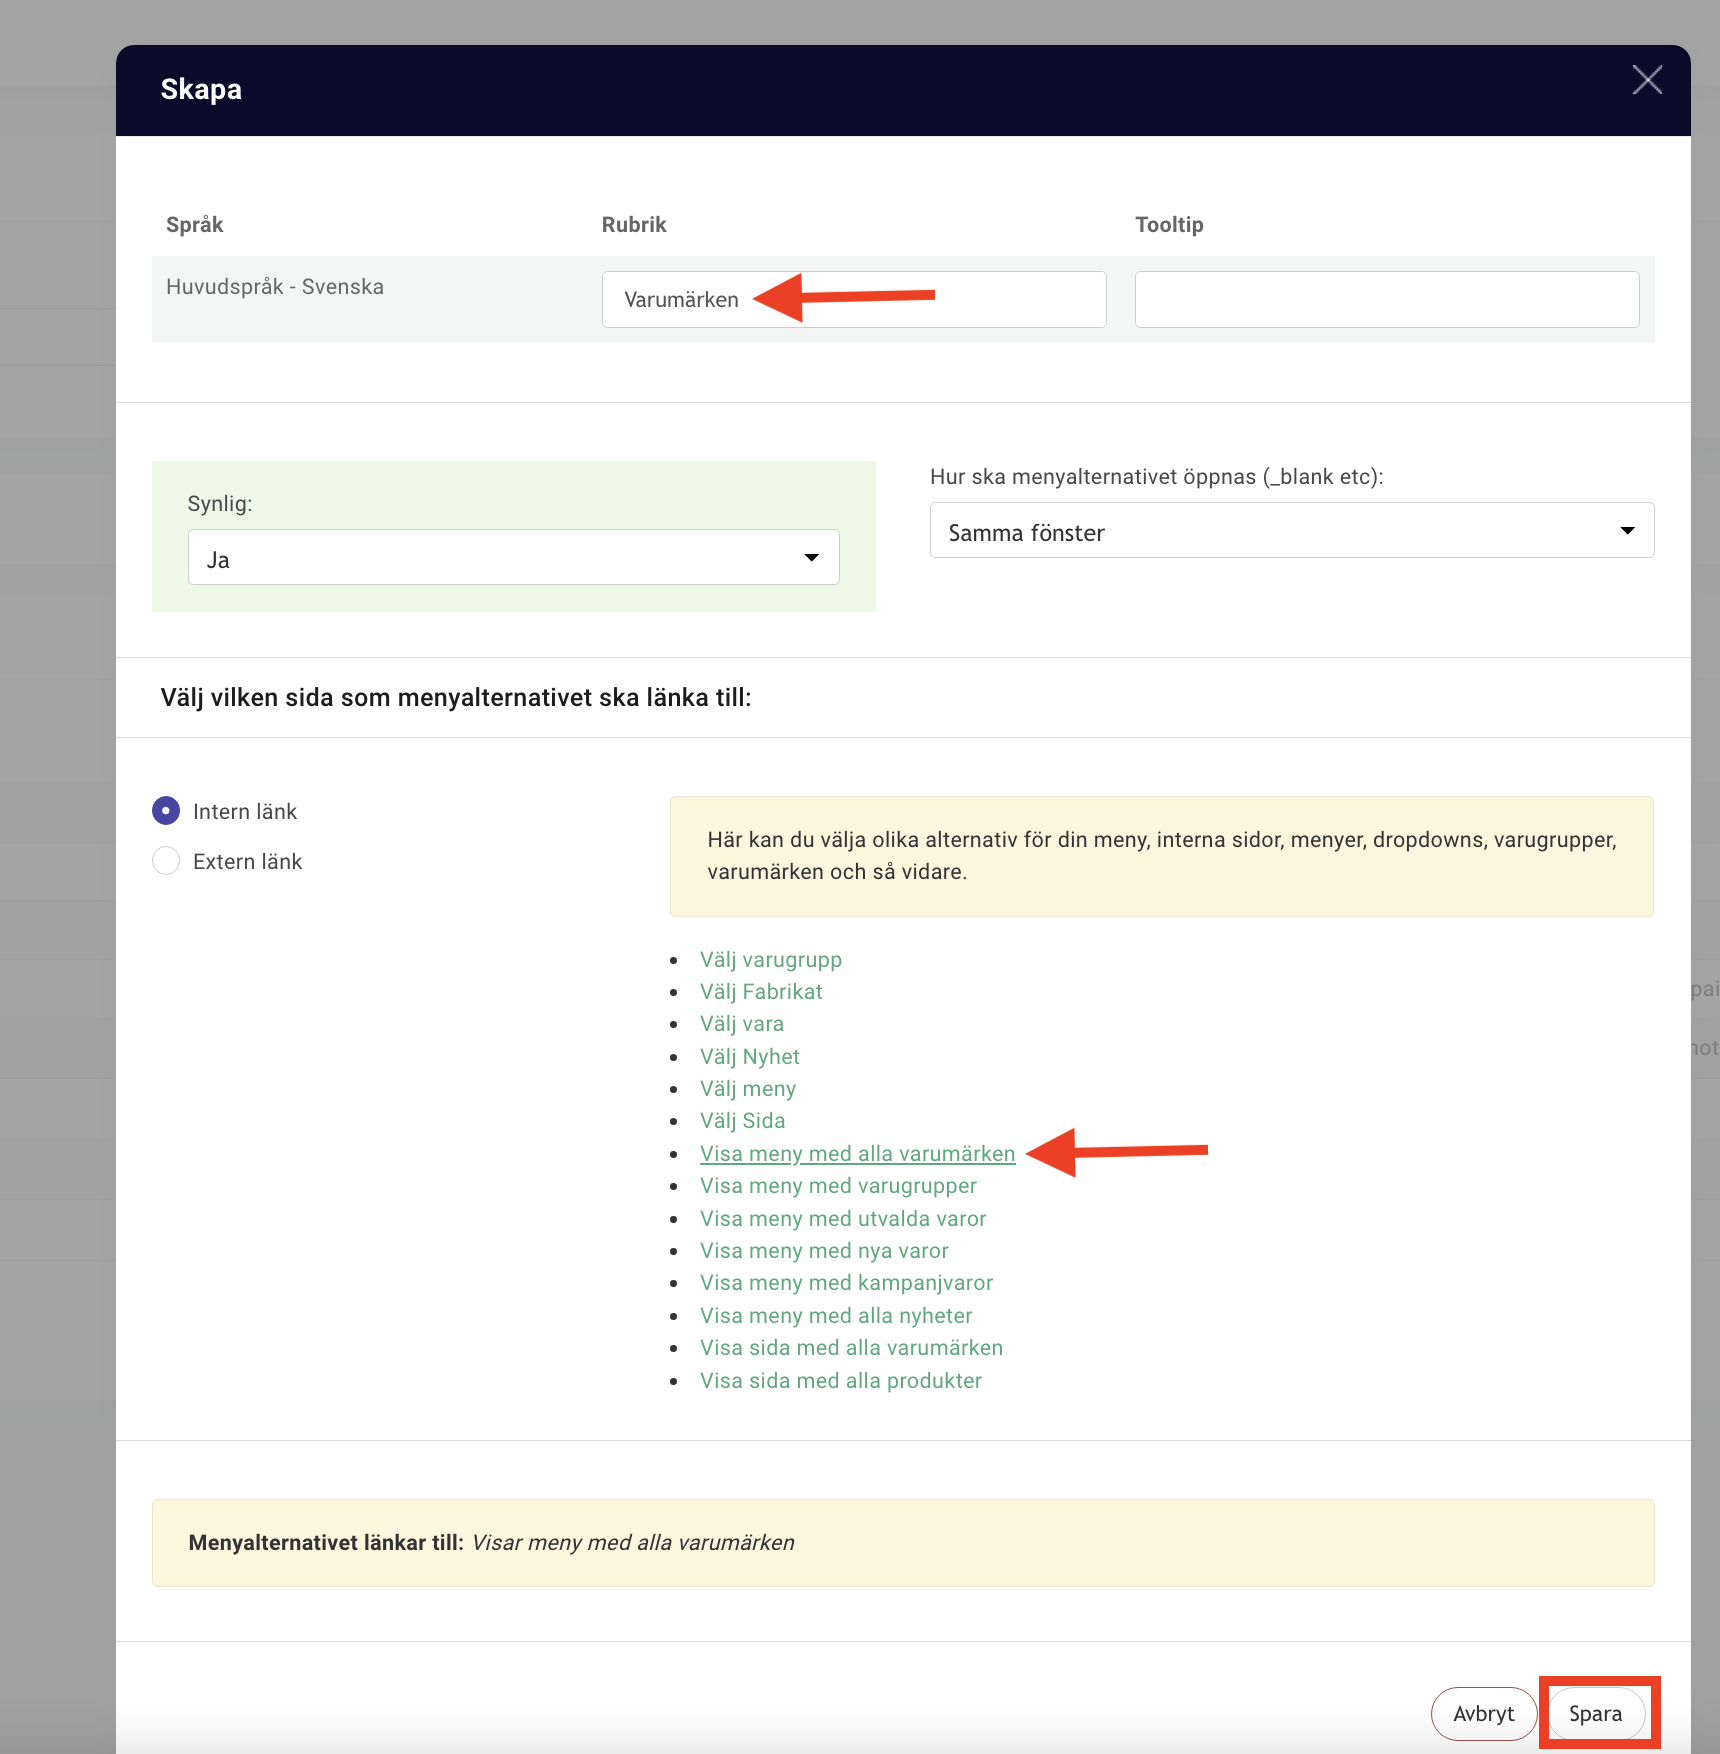Viewport: 1720px width, 1754px height.
Task: Choose Visa sida med alla varumärken
Action: [x=852, y=1348]
